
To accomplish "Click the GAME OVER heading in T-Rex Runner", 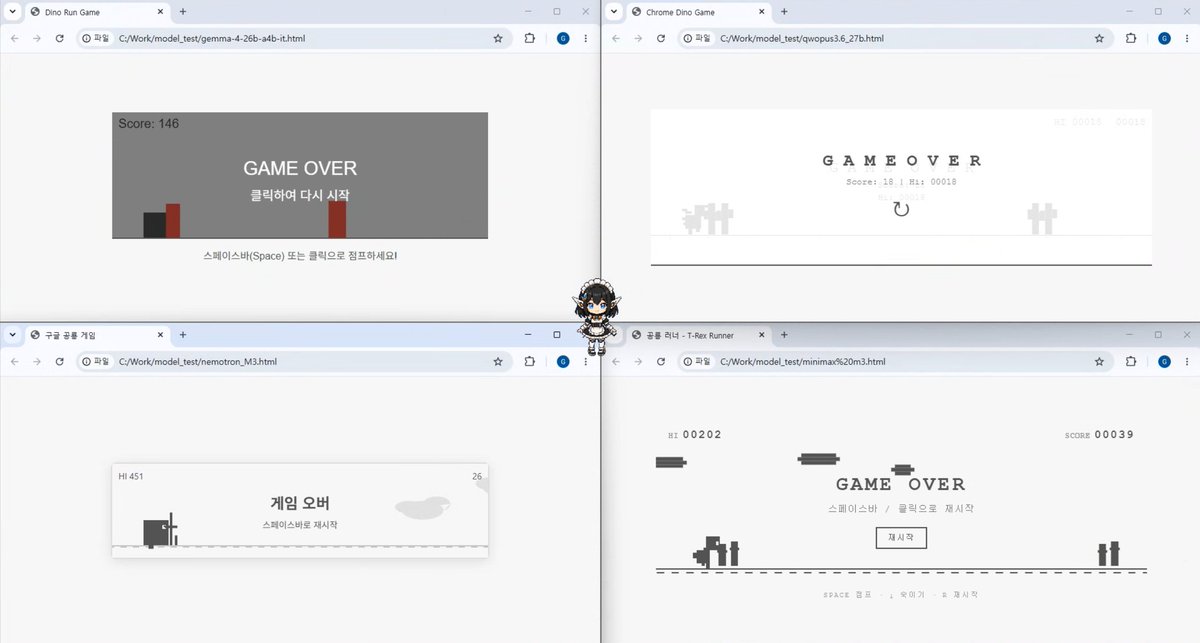I will 901,484.
